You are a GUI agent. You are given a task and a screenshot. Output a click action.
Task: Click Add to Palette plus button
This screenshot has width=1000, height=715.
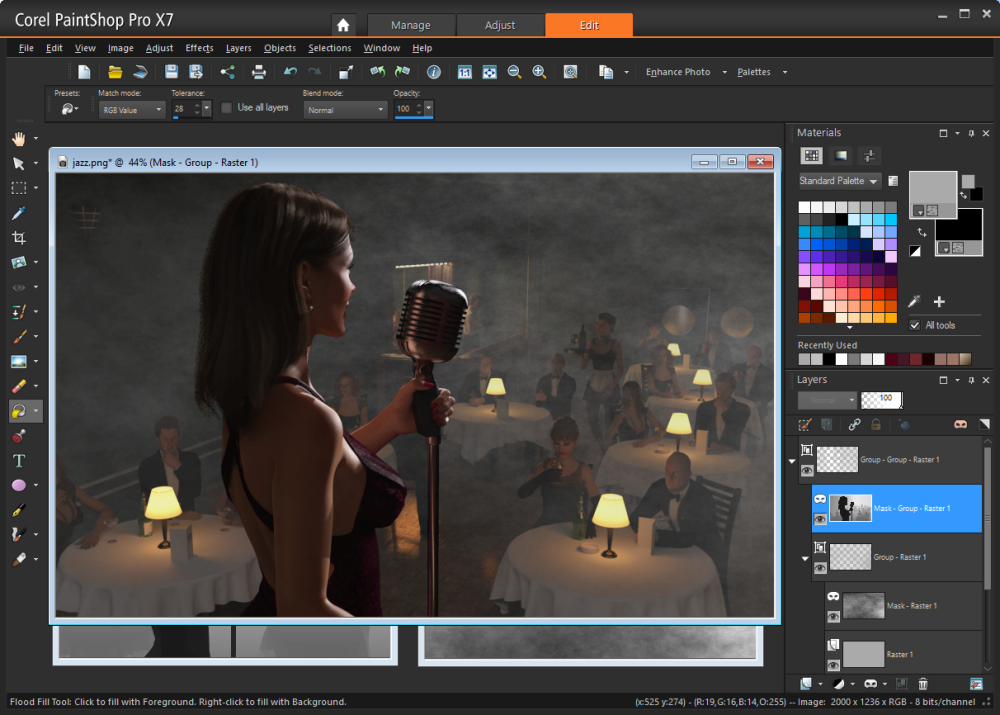tap(939, 302)
